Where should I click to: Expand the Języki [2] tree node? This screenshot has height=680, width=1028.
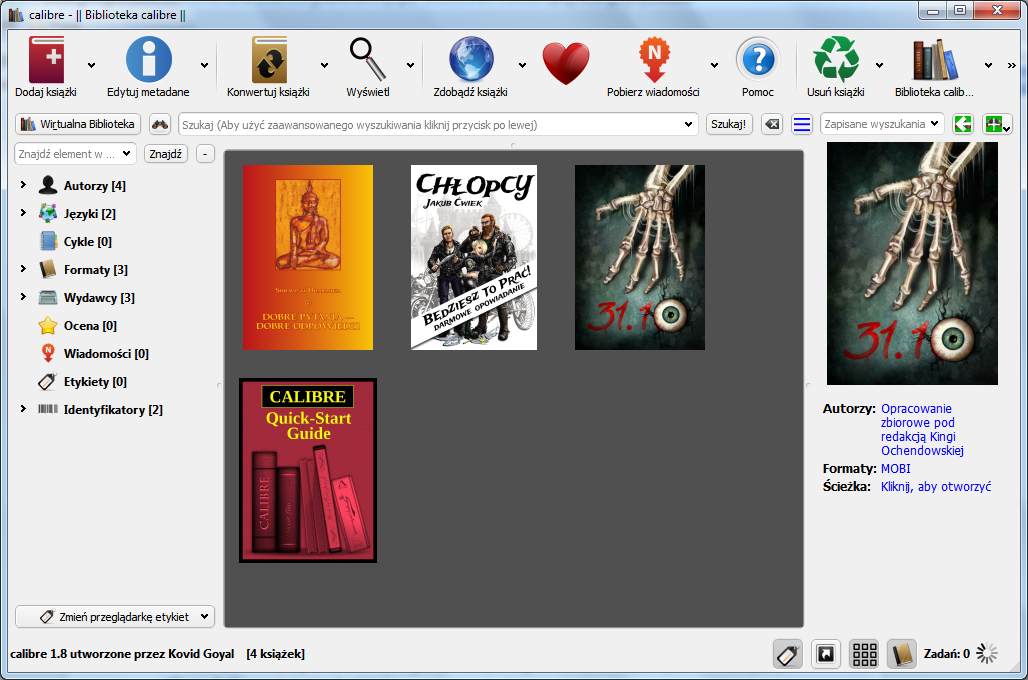(23, 212)
